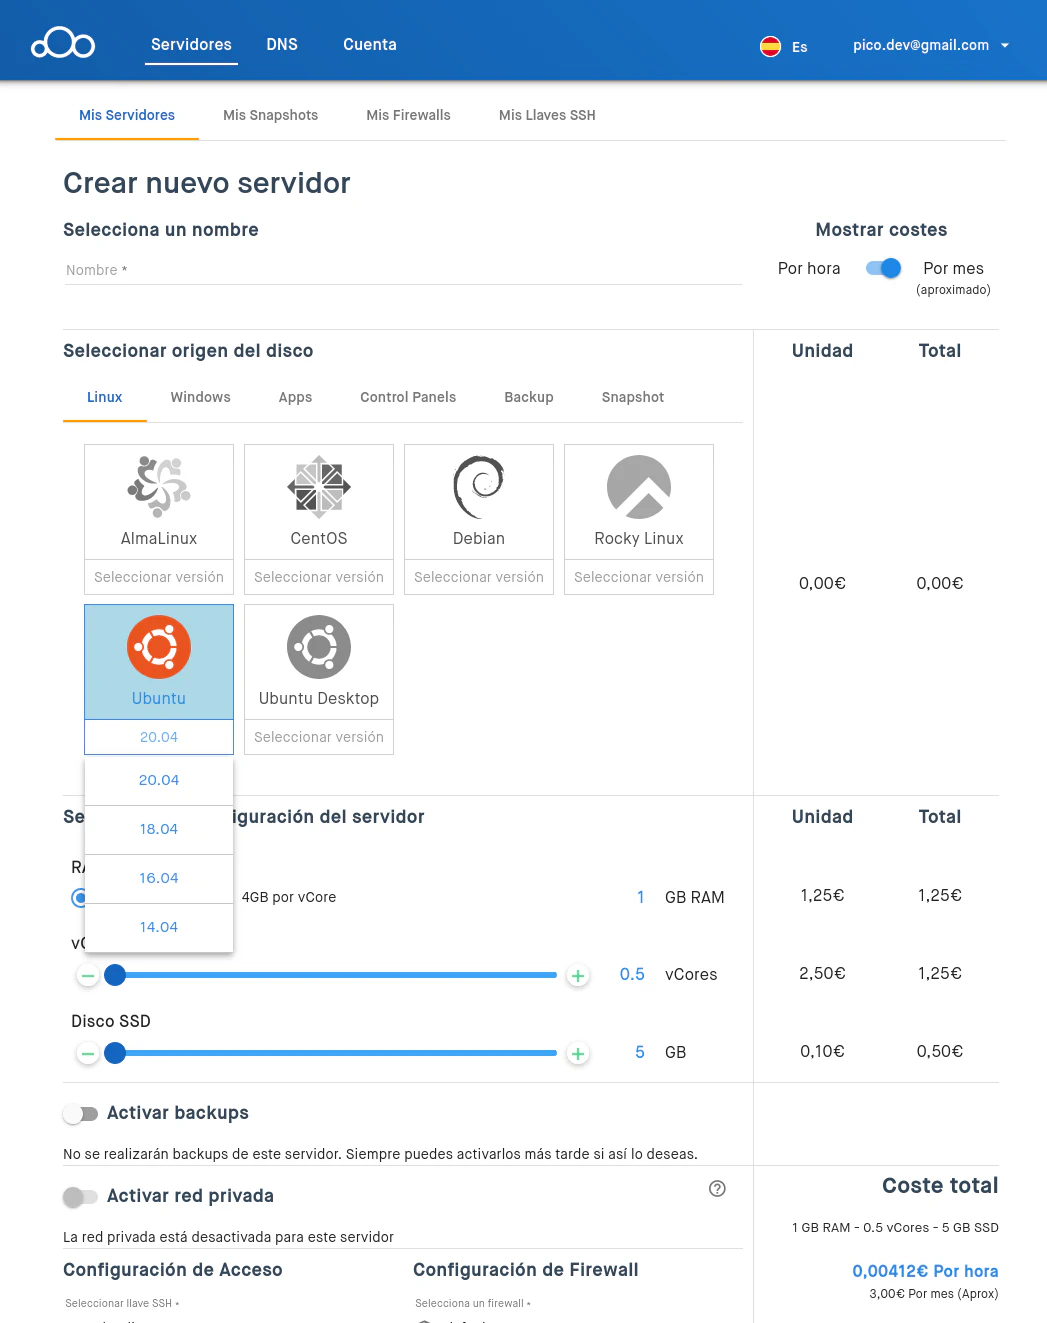1047x1323 pixels.
Task: Increase vCores with the plus button
Action: pyautogui.click(x=578, y=975)
